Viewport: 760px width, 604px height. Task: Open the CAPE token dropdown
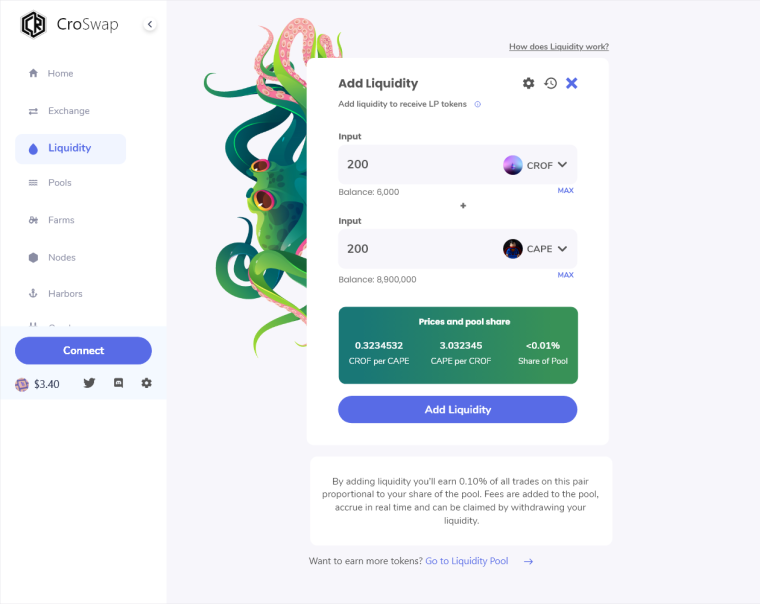pos(536,249)
